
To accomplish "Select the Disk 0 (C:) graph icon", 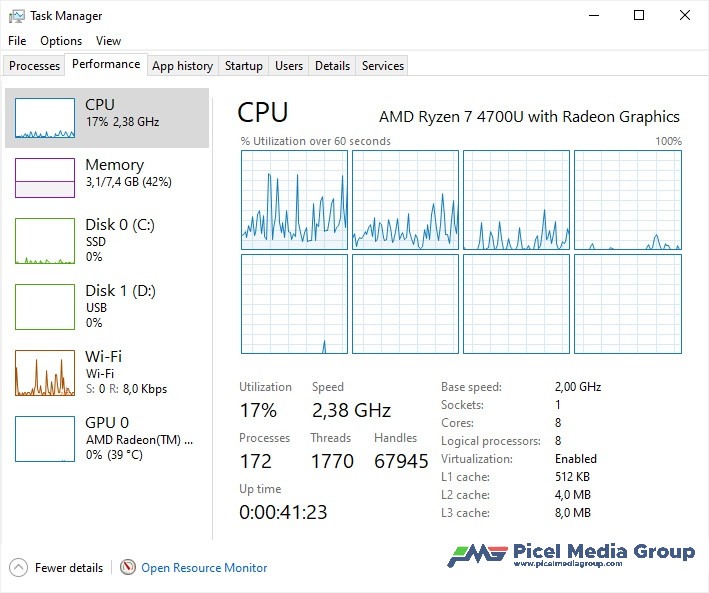I will click(45, 240).
